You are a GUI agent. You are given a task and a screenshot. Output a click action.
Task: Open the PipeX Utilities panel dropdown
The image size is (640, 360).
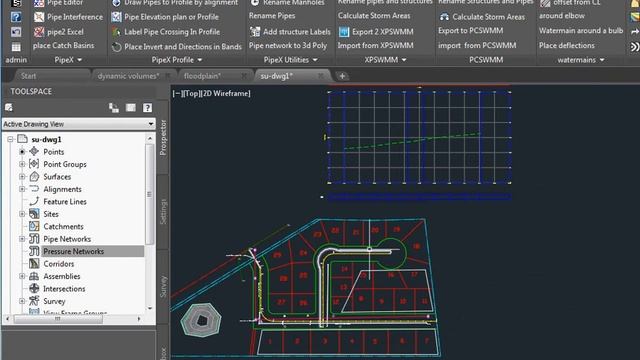click(x=291, y=60)
